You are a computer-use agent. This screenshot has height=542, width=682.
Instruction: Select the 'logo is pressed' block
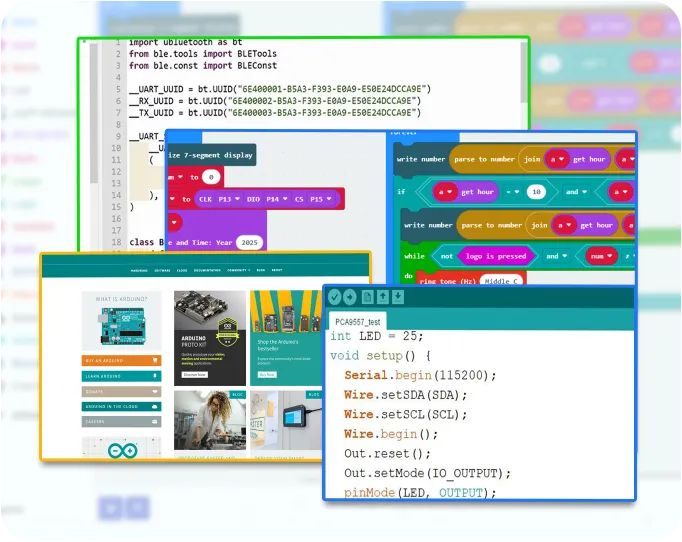(x=496, y=256)
